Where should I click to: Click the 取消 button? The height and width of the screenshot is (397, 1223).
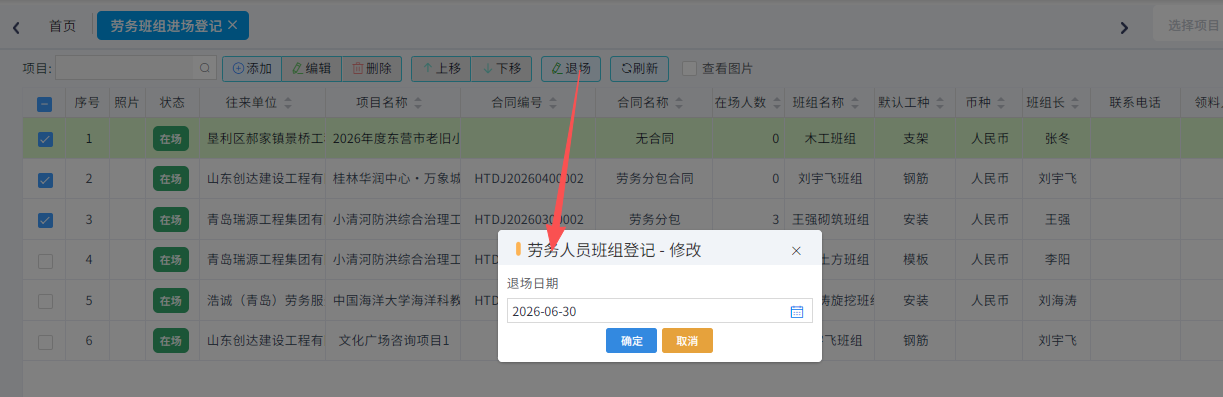coord(687,341)
